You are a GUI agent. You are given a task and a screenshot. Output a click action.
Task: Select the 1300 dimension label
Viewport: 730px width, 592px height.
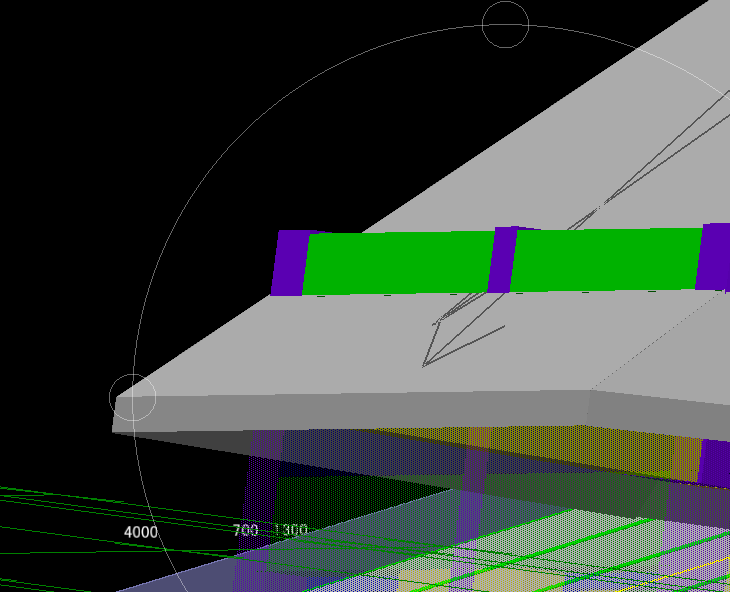click(290, 530)
